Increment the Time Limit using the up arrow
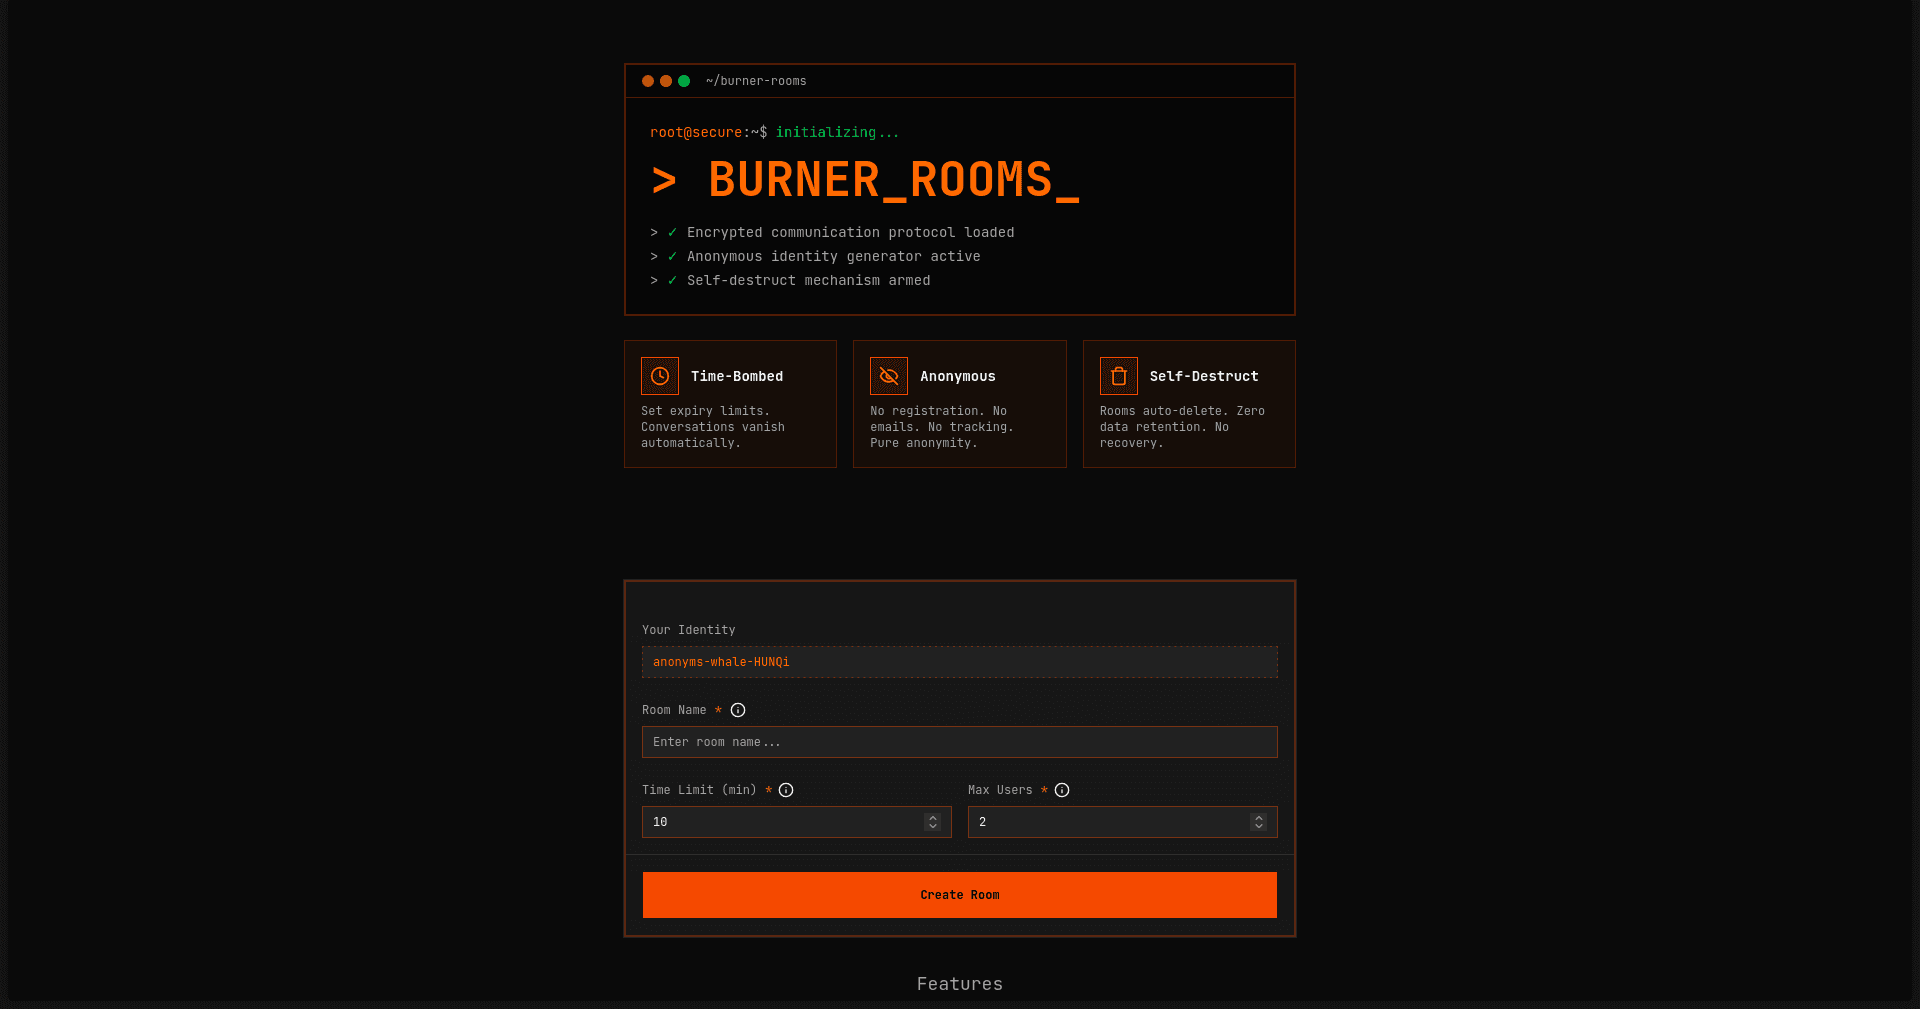 pyautogui.click(x=932, y=817)
